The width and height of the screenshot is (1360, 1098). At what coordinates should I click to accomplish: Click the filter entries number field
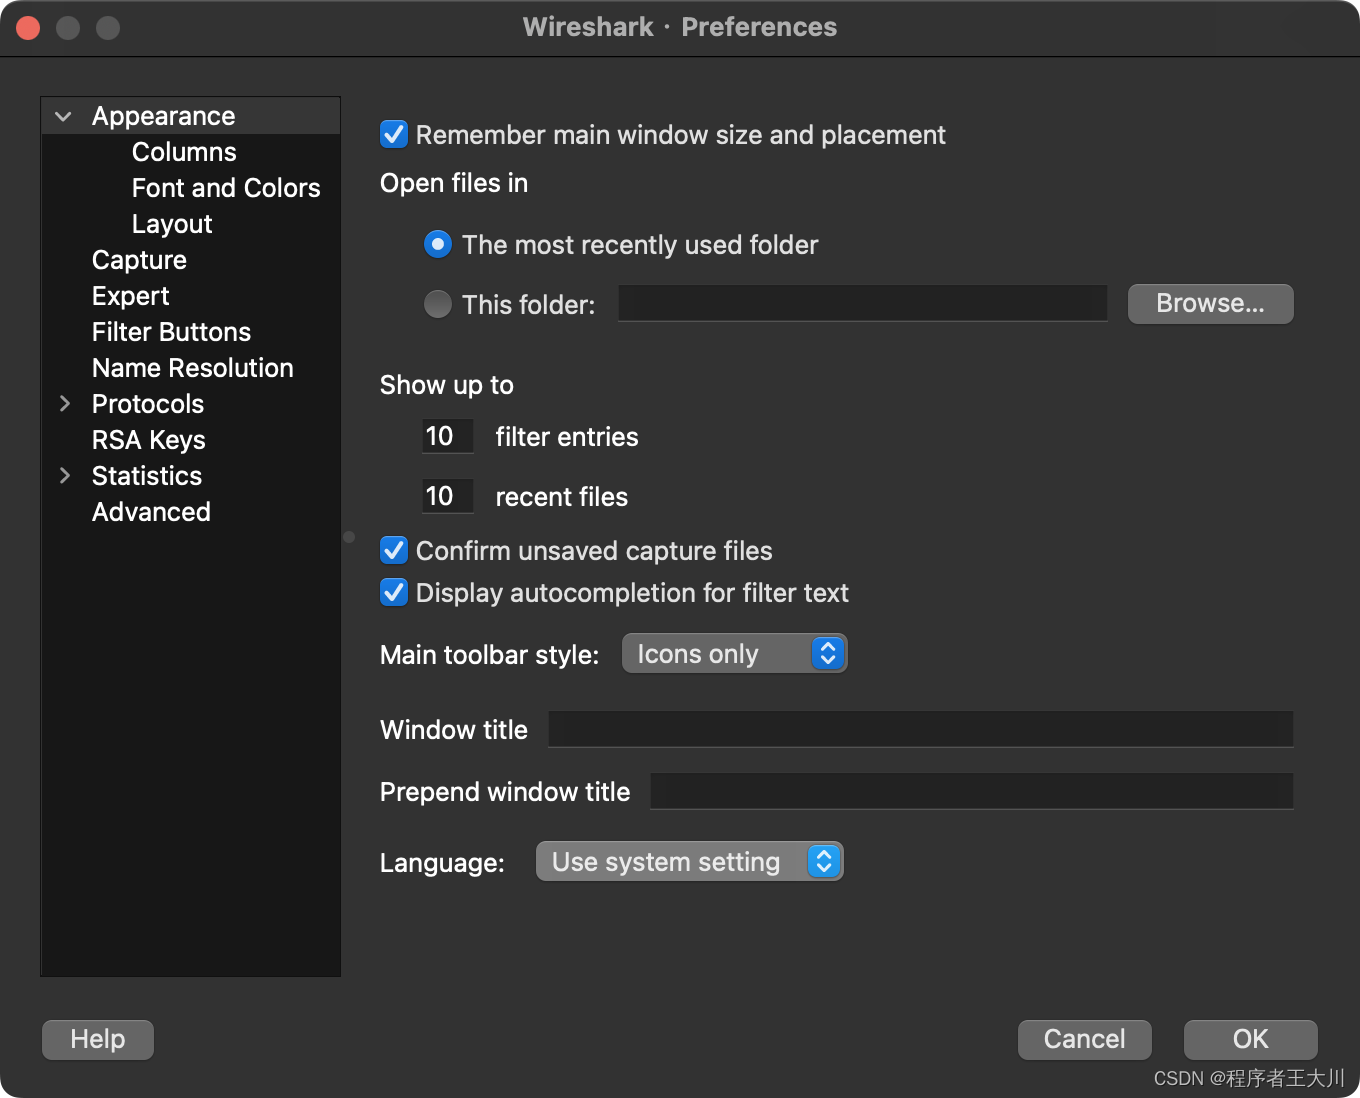coord(446,437)
